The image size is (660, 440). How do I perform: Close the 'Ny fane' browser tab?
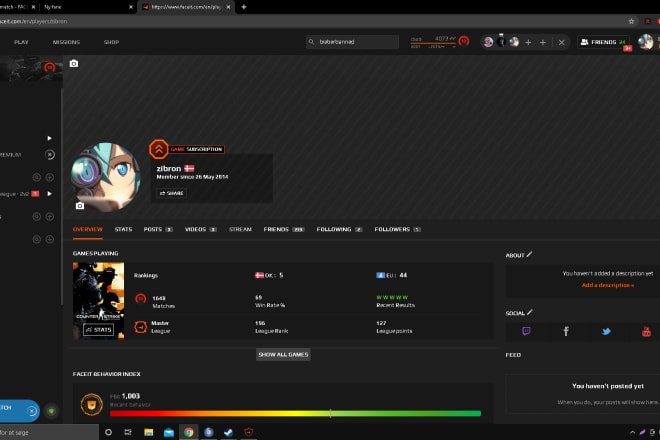tap(130, 7)
